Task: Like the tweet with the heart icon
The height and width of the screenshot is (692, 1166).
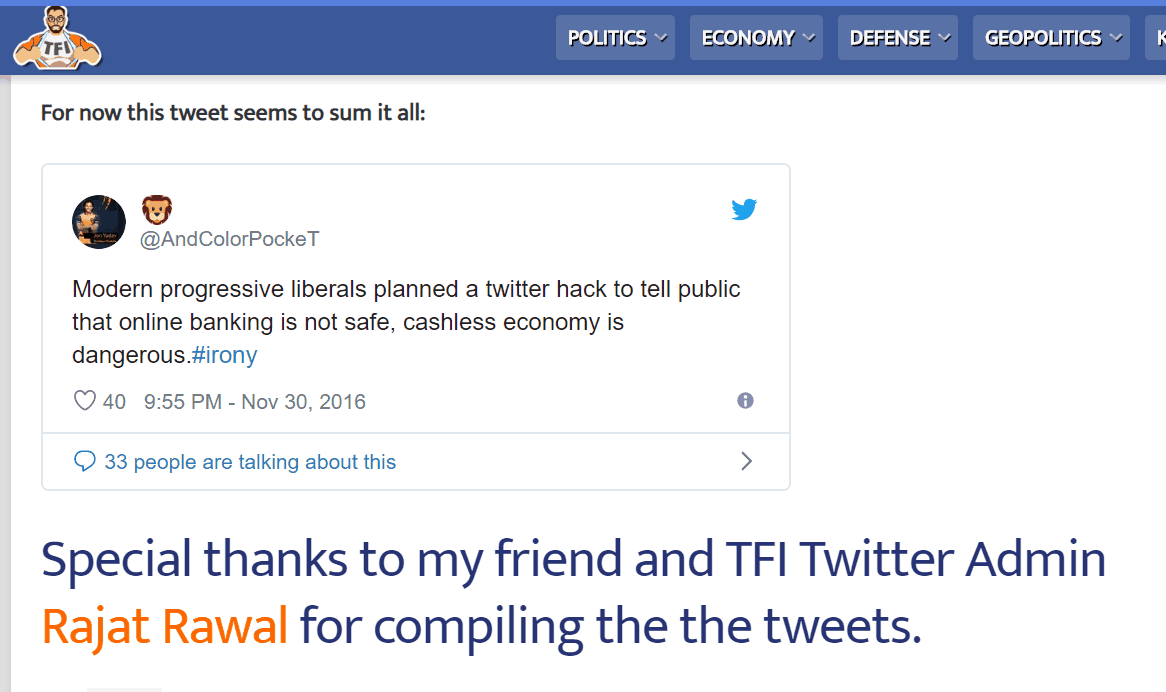Action: [85, 401]
